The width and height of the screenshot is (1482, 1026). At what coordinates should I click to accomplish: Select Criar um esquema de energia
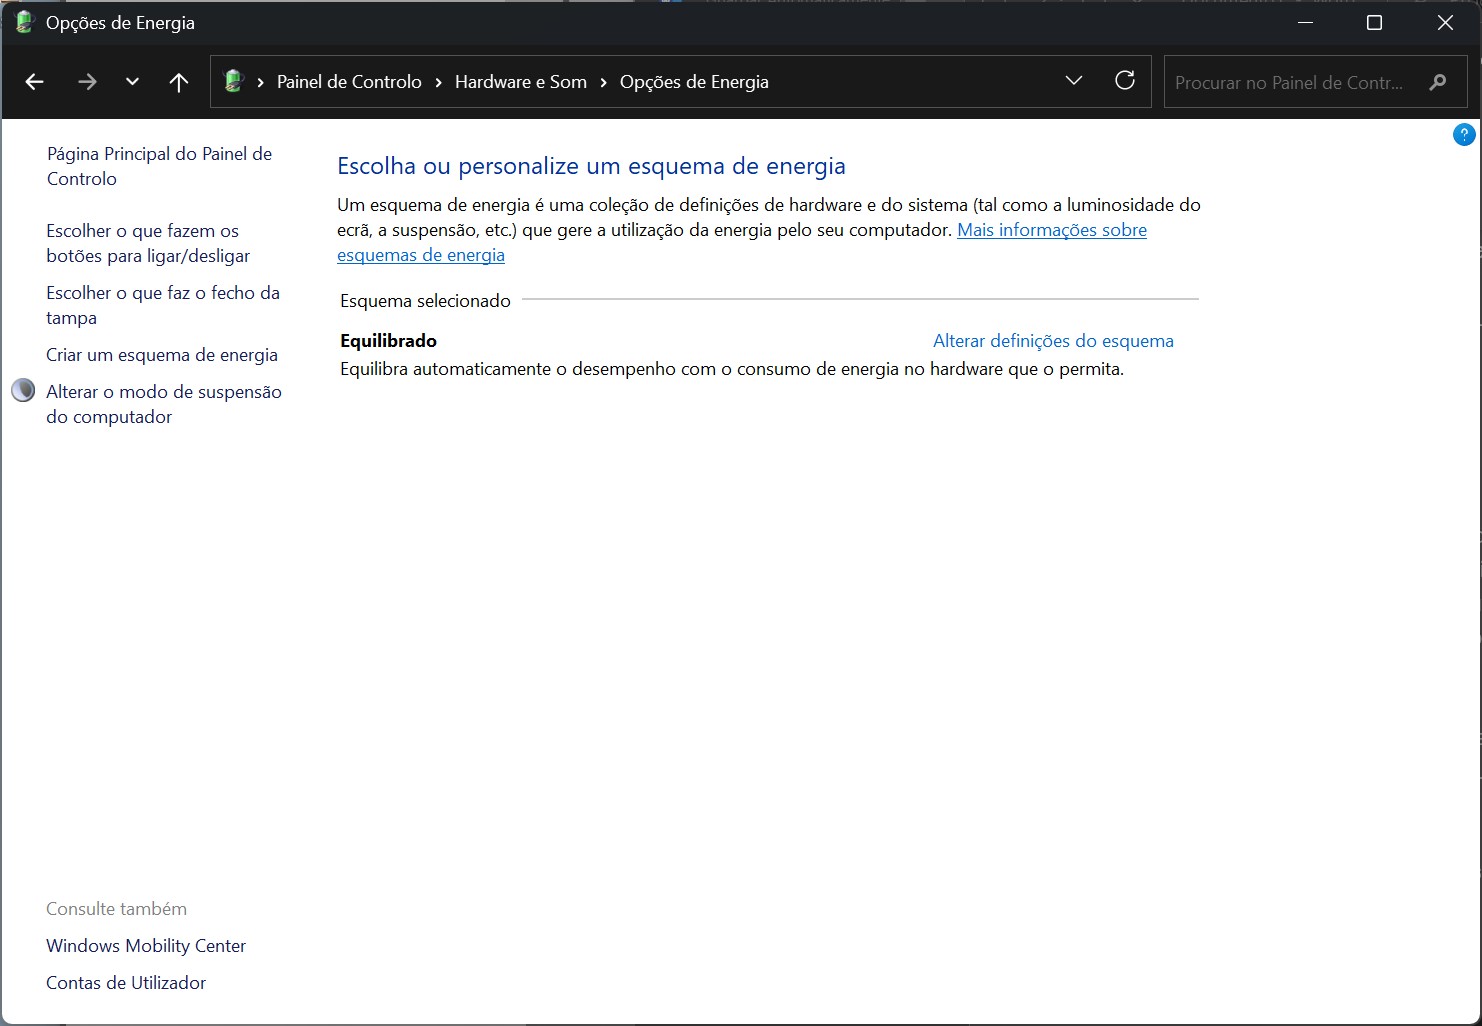(161, 354)
